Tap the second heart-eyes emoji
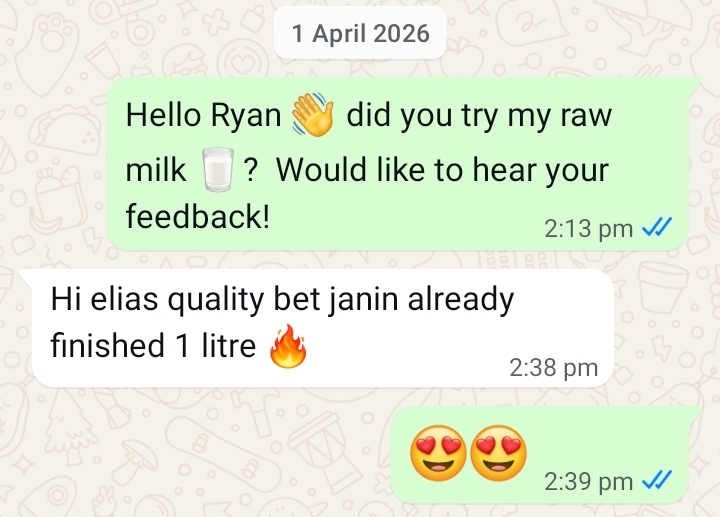 499,453
